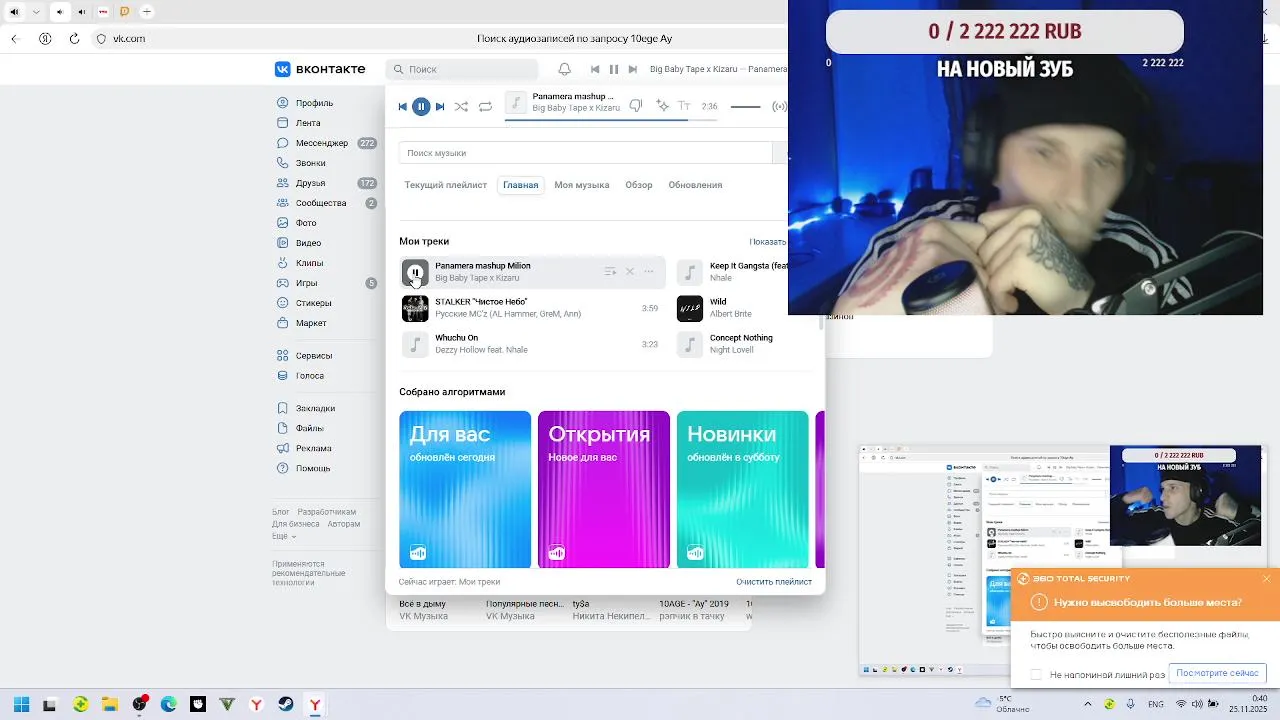Pause music with round blue button

click(421, 106)
